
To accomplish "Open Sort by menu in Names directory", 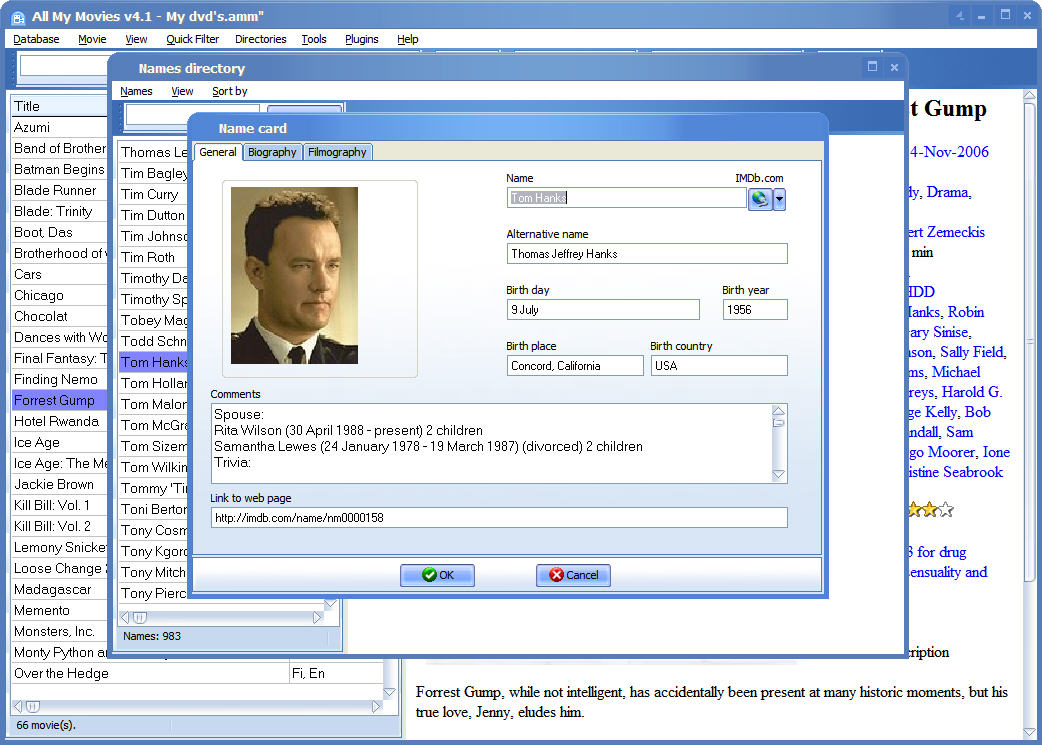I will [229, 91].
